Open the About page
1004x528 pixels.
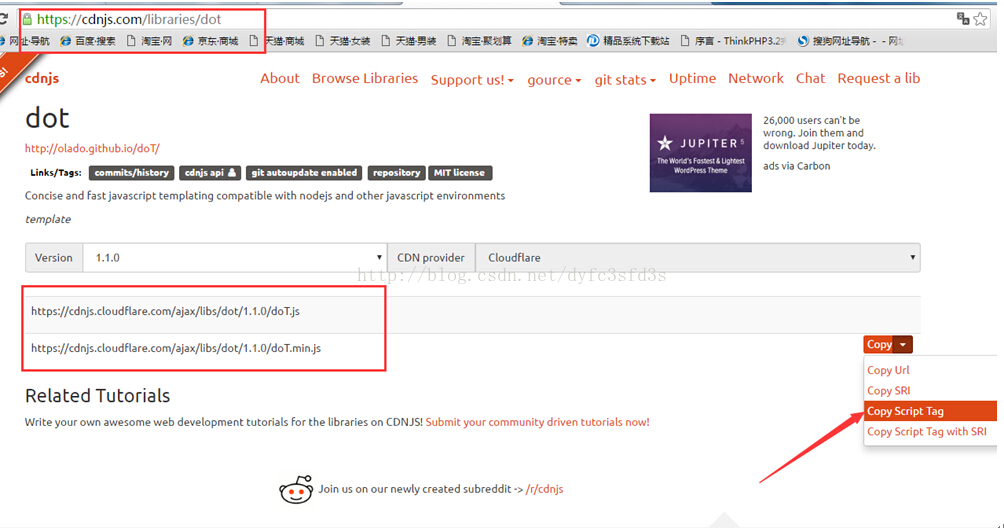pos(280,78)
